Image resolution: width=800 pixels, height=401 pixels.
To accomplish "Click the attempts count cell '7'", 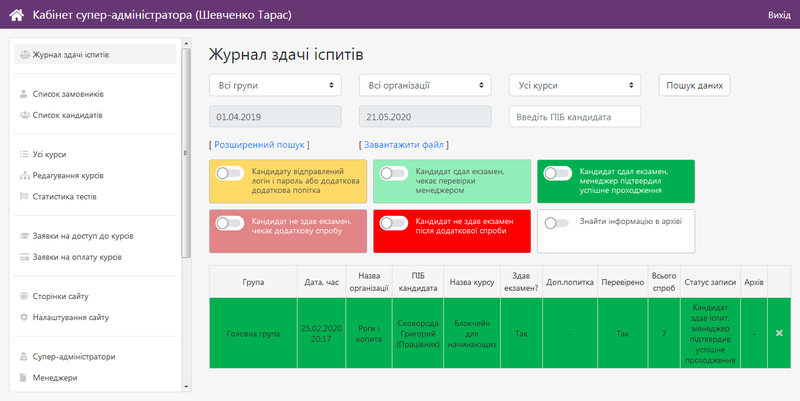I will click(x=664, y=334).
